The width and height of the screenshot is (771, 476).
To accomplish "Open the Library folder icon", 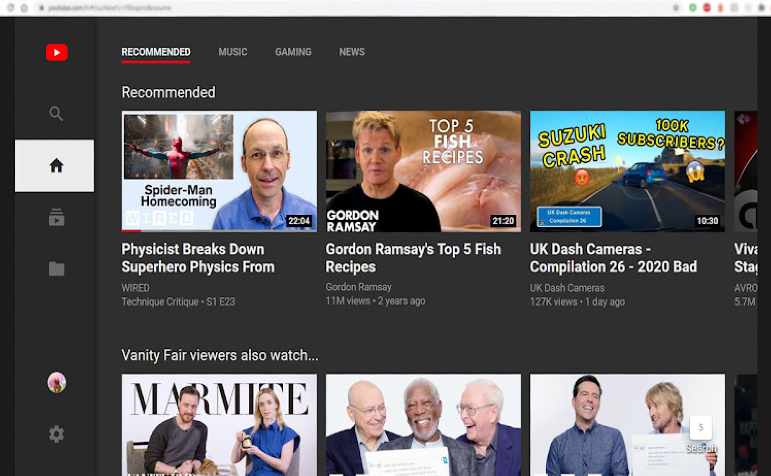I will point(56,269).
